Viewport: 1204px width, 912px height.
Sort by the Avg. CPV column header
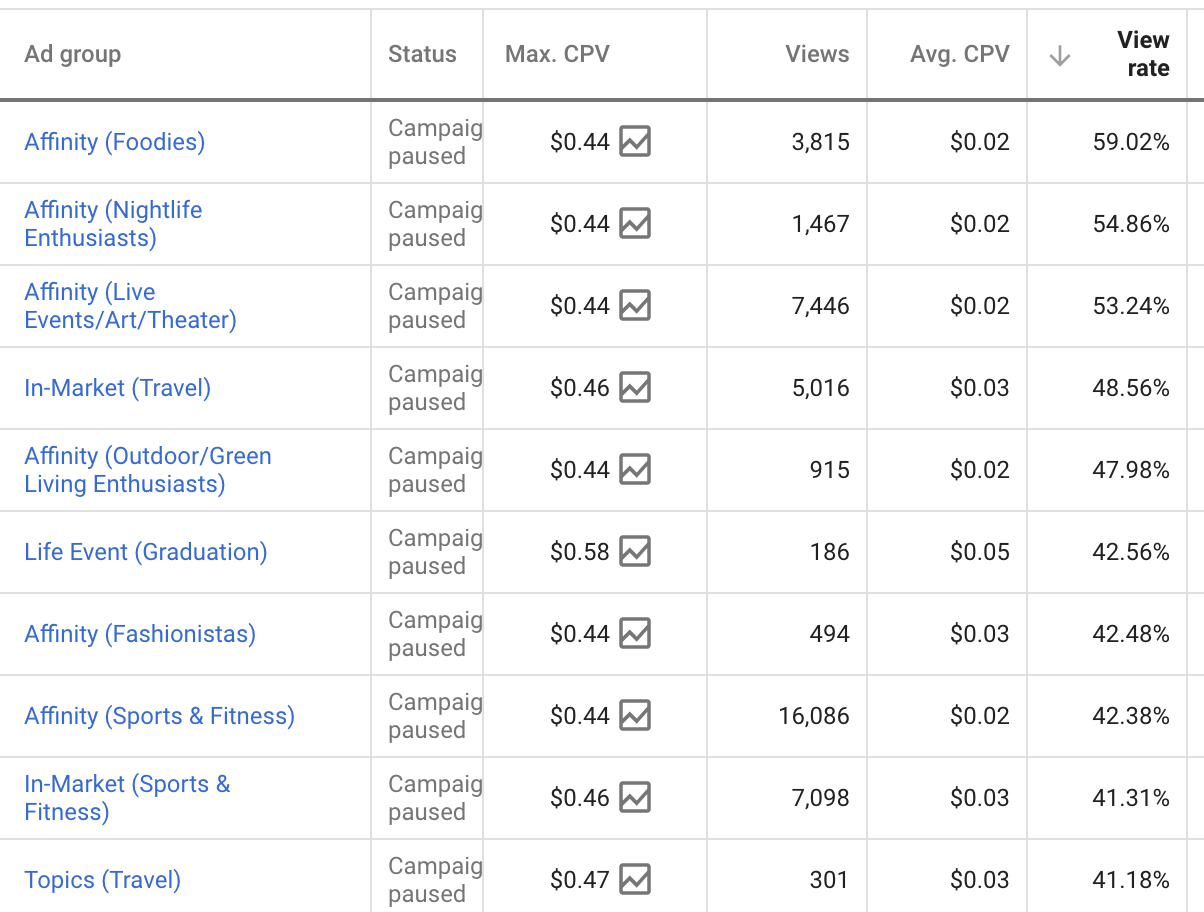coord(960,54)
